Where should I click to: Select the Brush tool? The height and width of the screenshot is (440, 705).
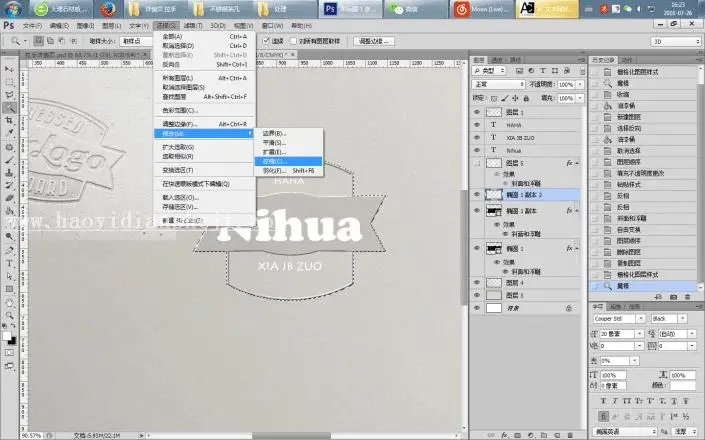pos(9,160)
